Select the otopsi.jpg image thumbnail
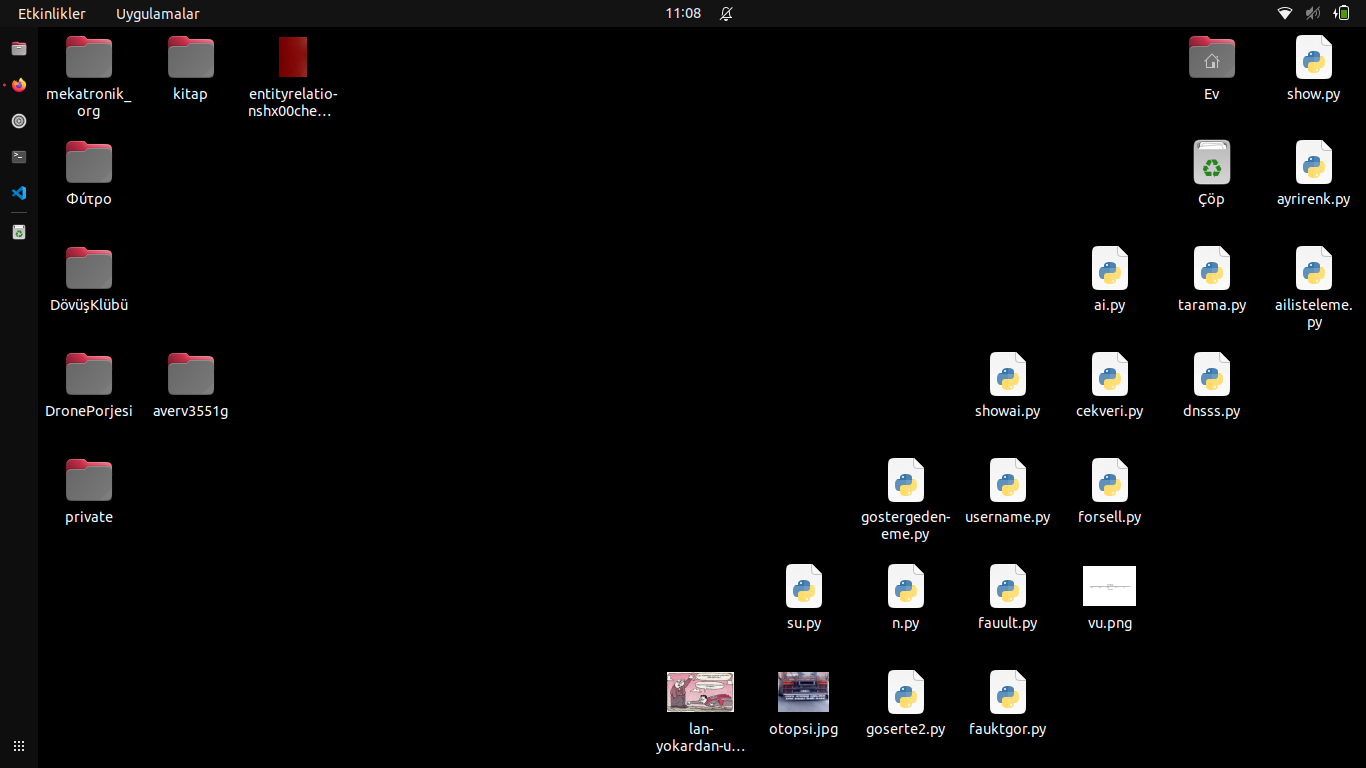 point(803,692)
